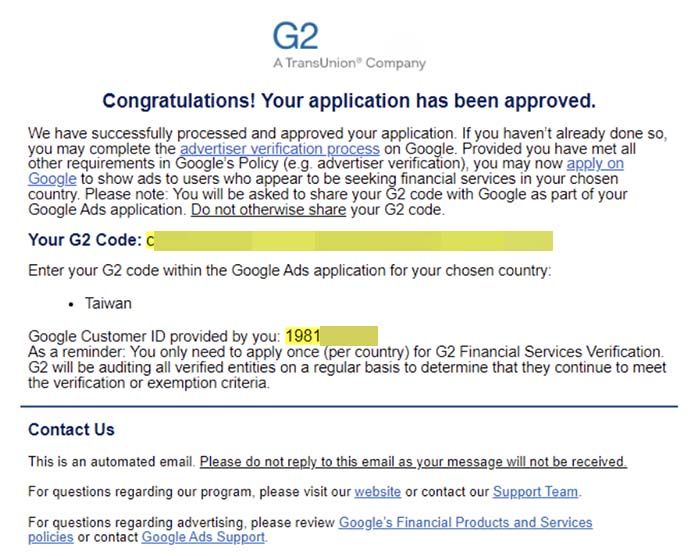
Task: Click the Contact Us heading
Action: coord(71,430)
